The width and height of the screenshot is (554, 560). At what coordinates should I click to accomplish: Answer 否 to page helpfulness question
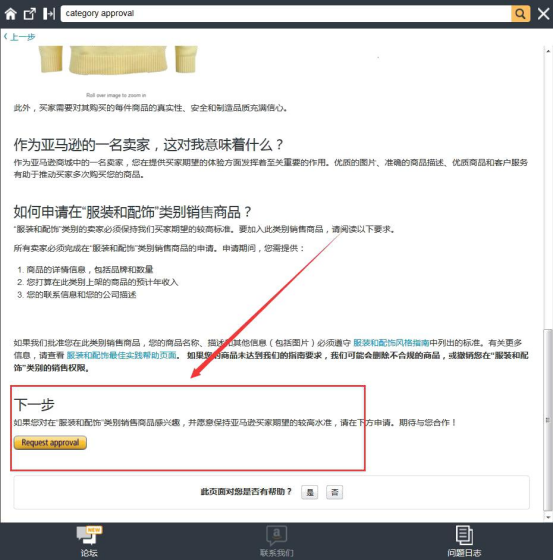tap(334, 492)
